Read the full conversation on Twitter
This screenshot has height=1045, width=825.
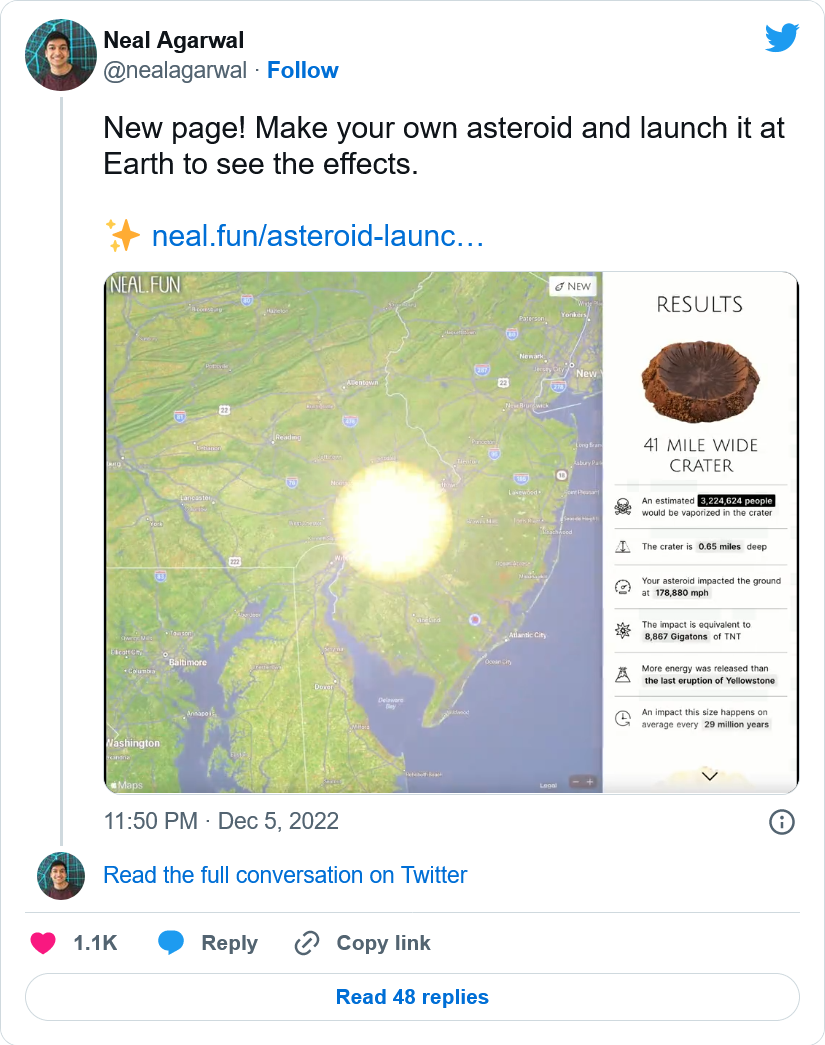(285, 875)
